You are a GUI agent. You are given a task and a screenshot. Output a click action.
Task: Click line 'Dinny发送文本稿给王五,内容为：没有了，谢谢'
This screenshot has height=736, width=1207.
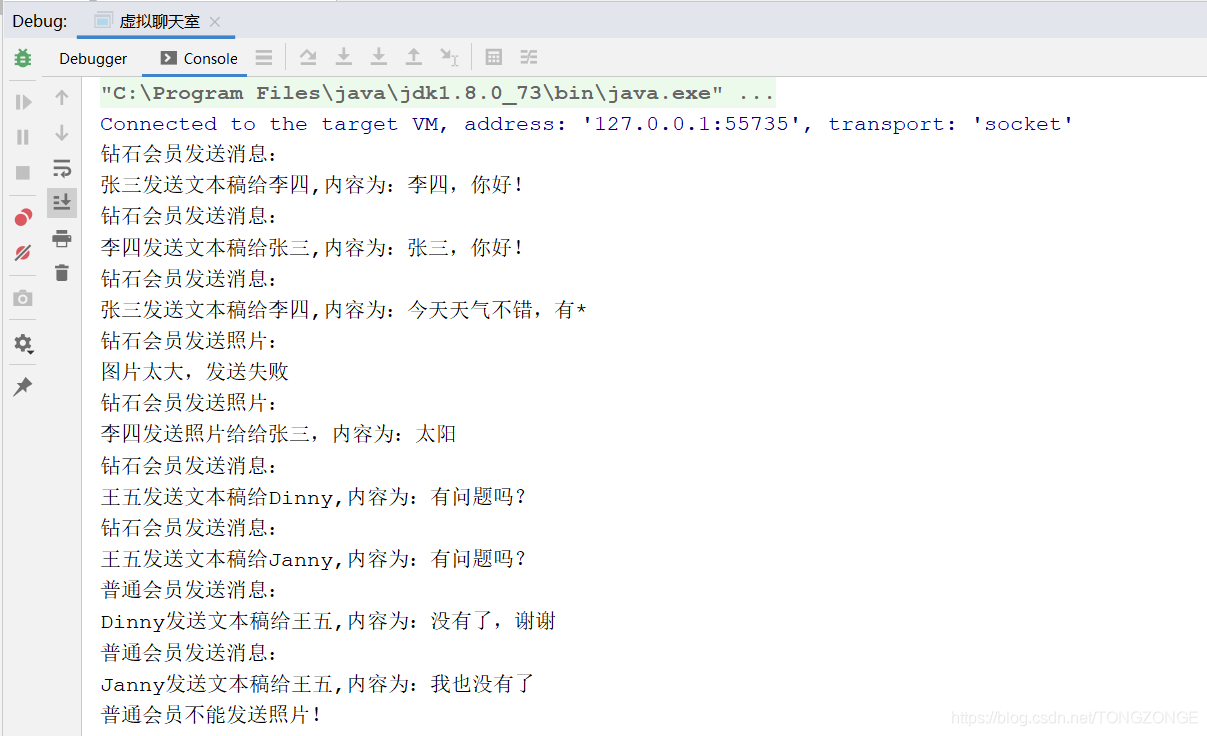point(328,622)
